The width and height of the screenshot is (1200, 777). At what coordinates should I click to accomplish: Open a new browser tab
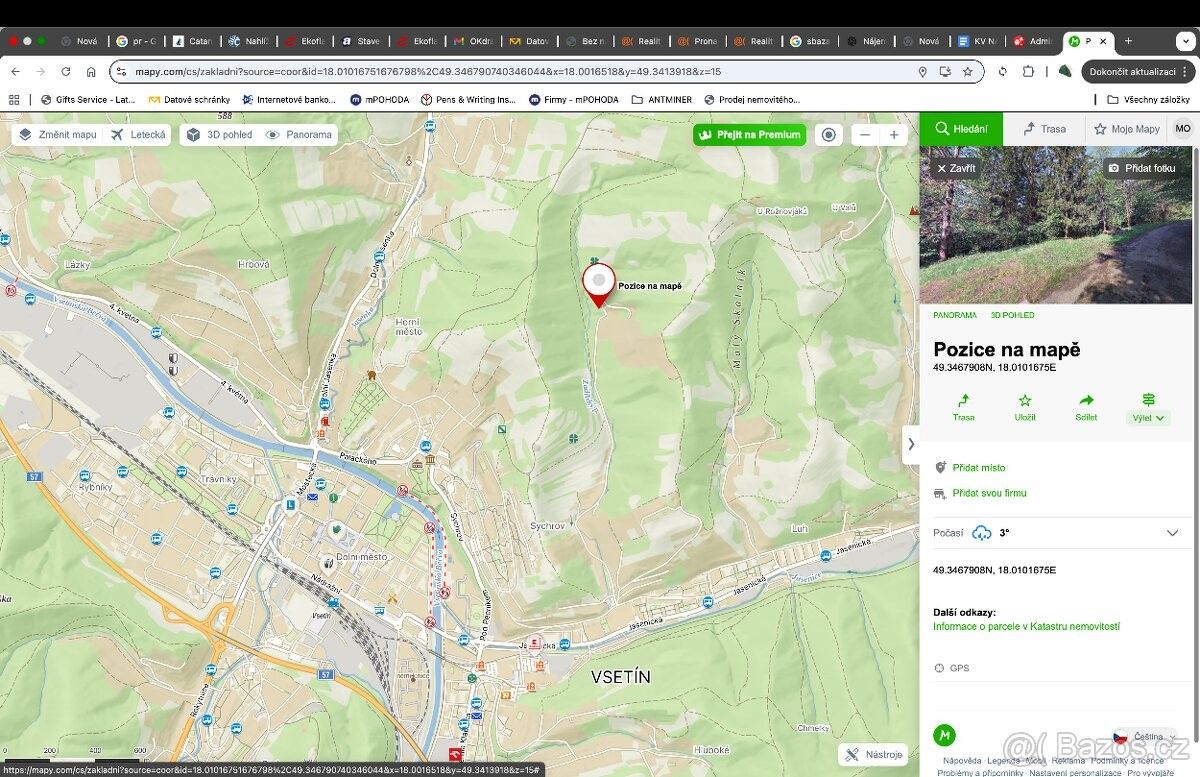click(x=1129, y=41)
